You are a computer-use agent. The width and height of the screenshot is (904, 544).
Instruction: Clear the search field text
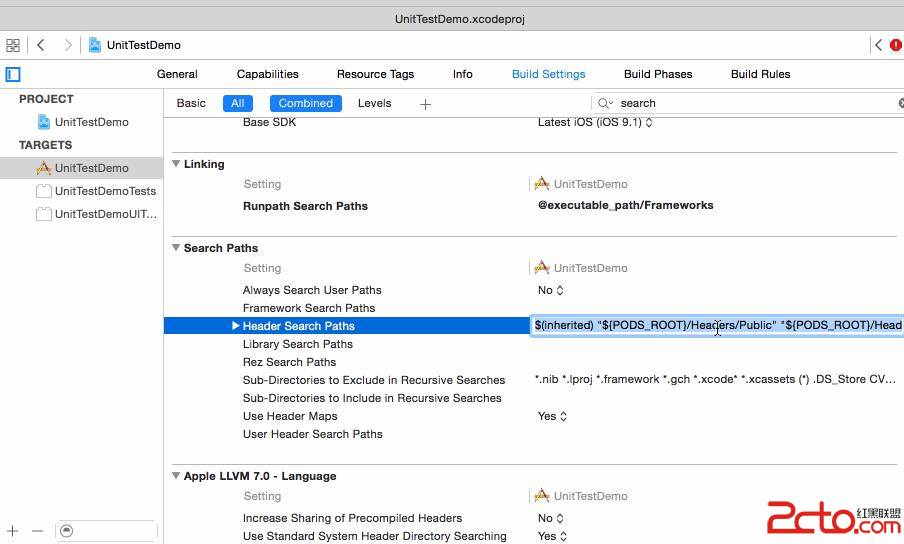click(899, 103)
